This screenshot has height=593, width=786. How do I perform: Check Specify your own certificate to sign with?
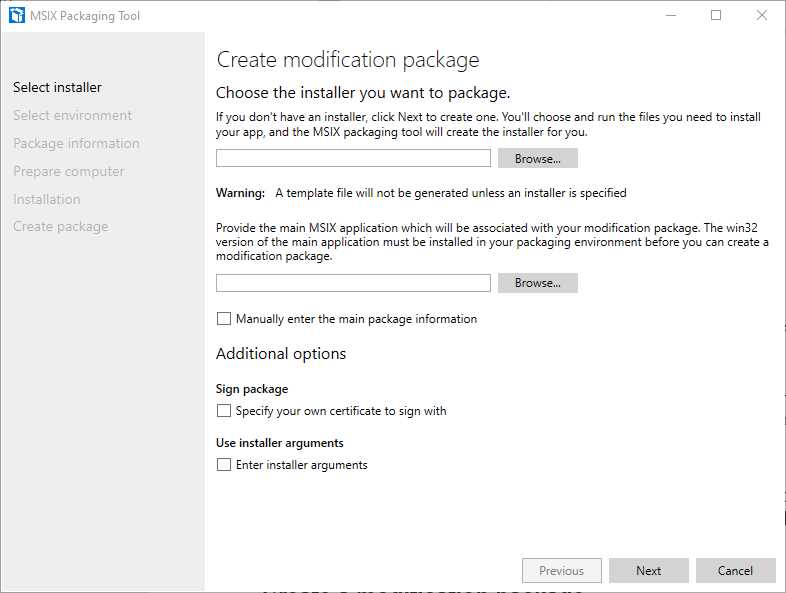click(224, 411)
